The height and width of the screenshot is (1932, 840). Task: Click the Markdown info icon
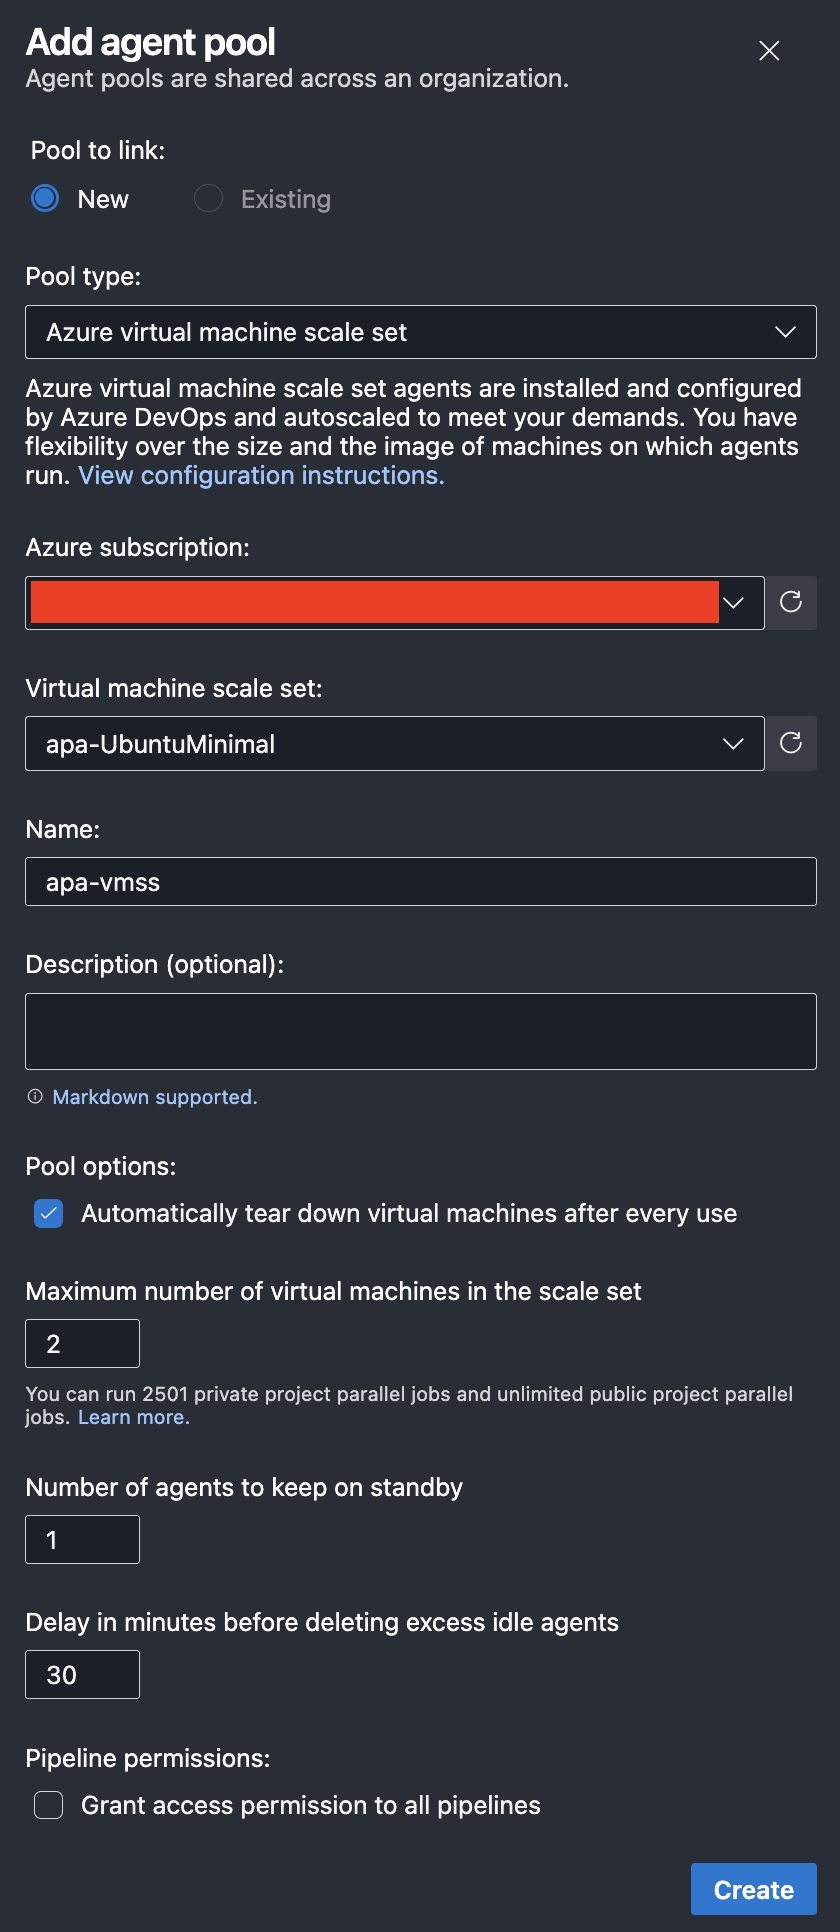click(35, 1097)
